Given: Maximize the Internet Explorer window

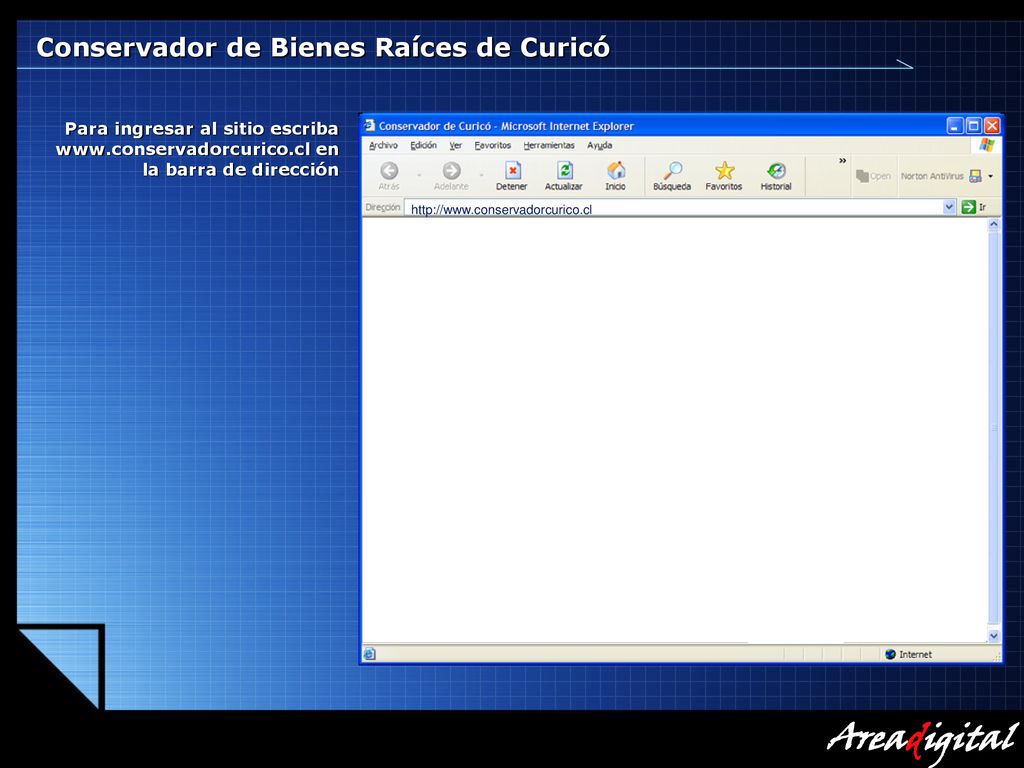Looking at the screenshot, I should point(974,125).
